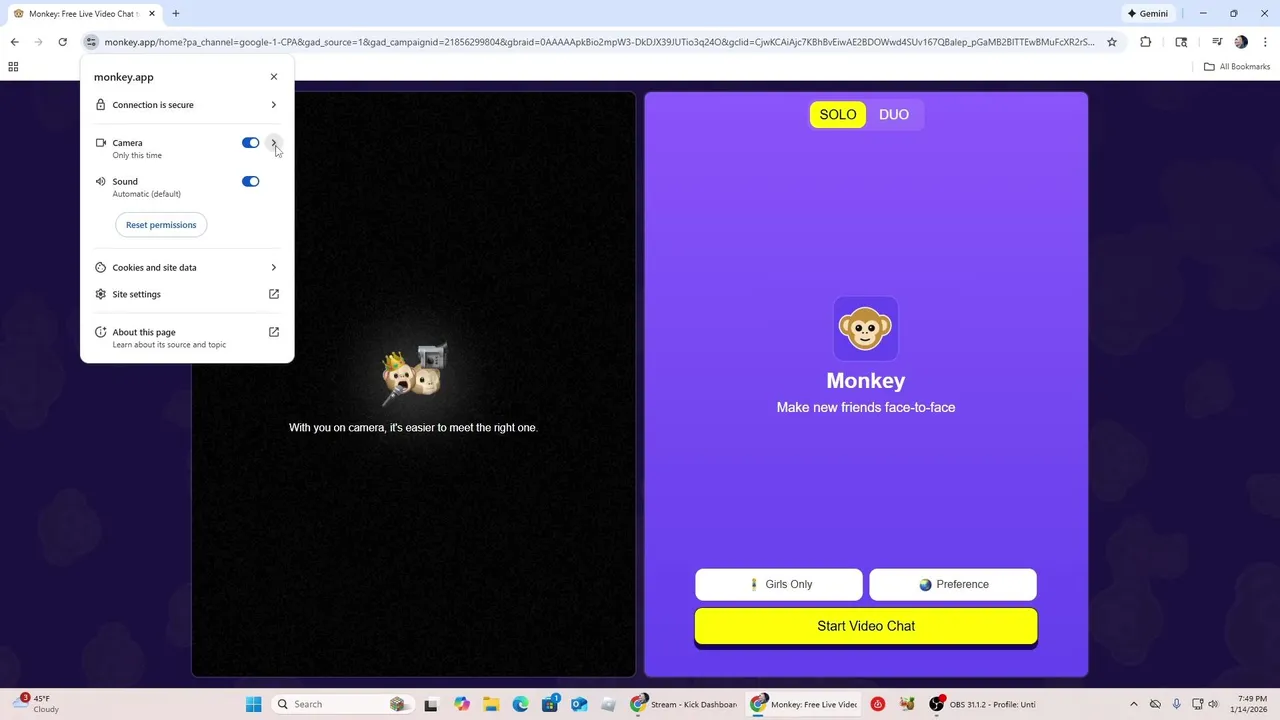This screenshot has width=1280, height=720.
Task: Switch to OBS 31.1.2 taskbar window
Action: tap(984, 704)
